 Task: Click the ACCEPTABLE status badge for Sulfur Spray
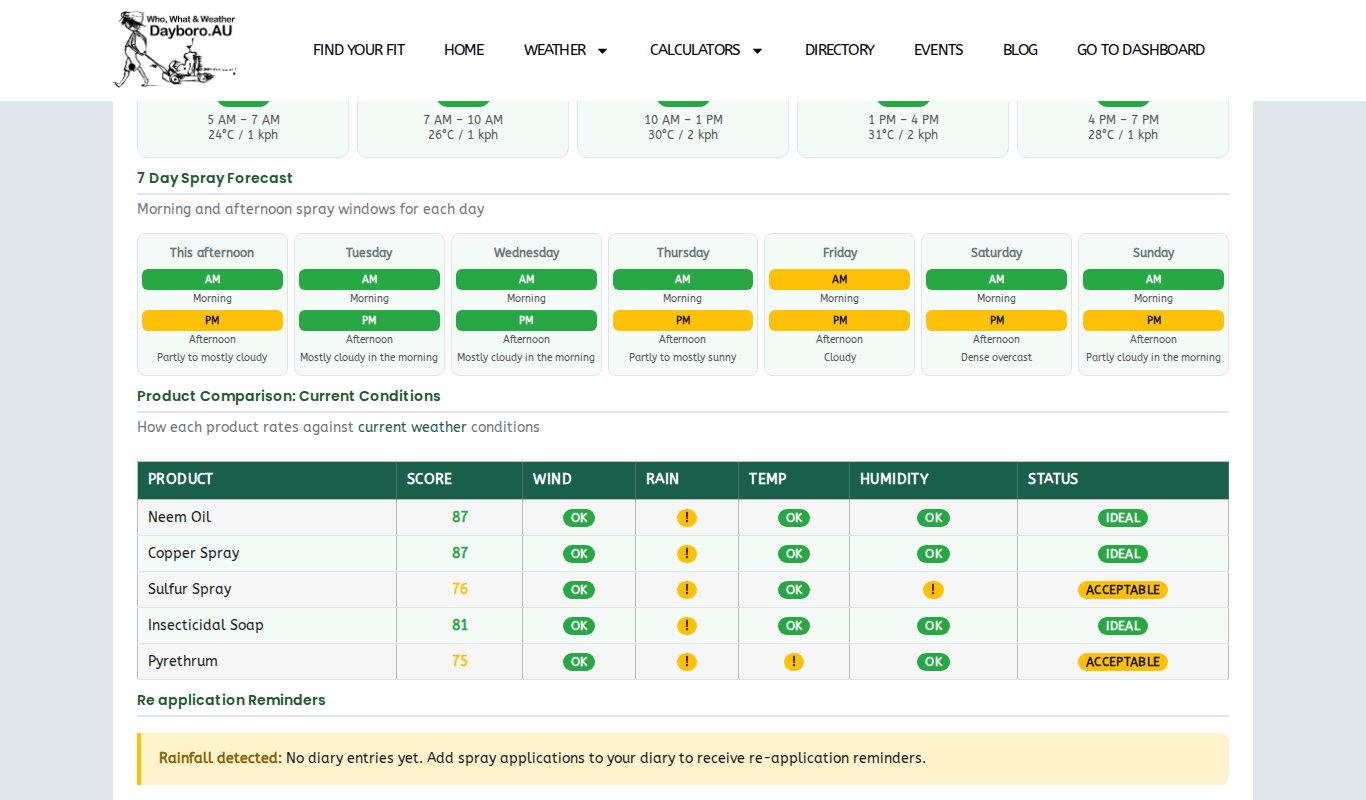1123,590
